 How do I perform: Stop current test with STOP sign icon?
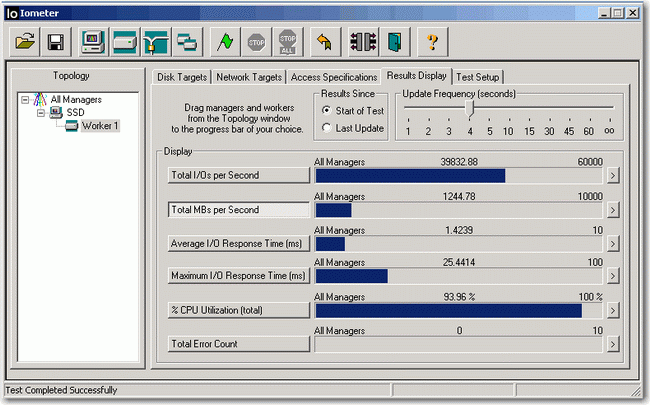tap(256, 42)
